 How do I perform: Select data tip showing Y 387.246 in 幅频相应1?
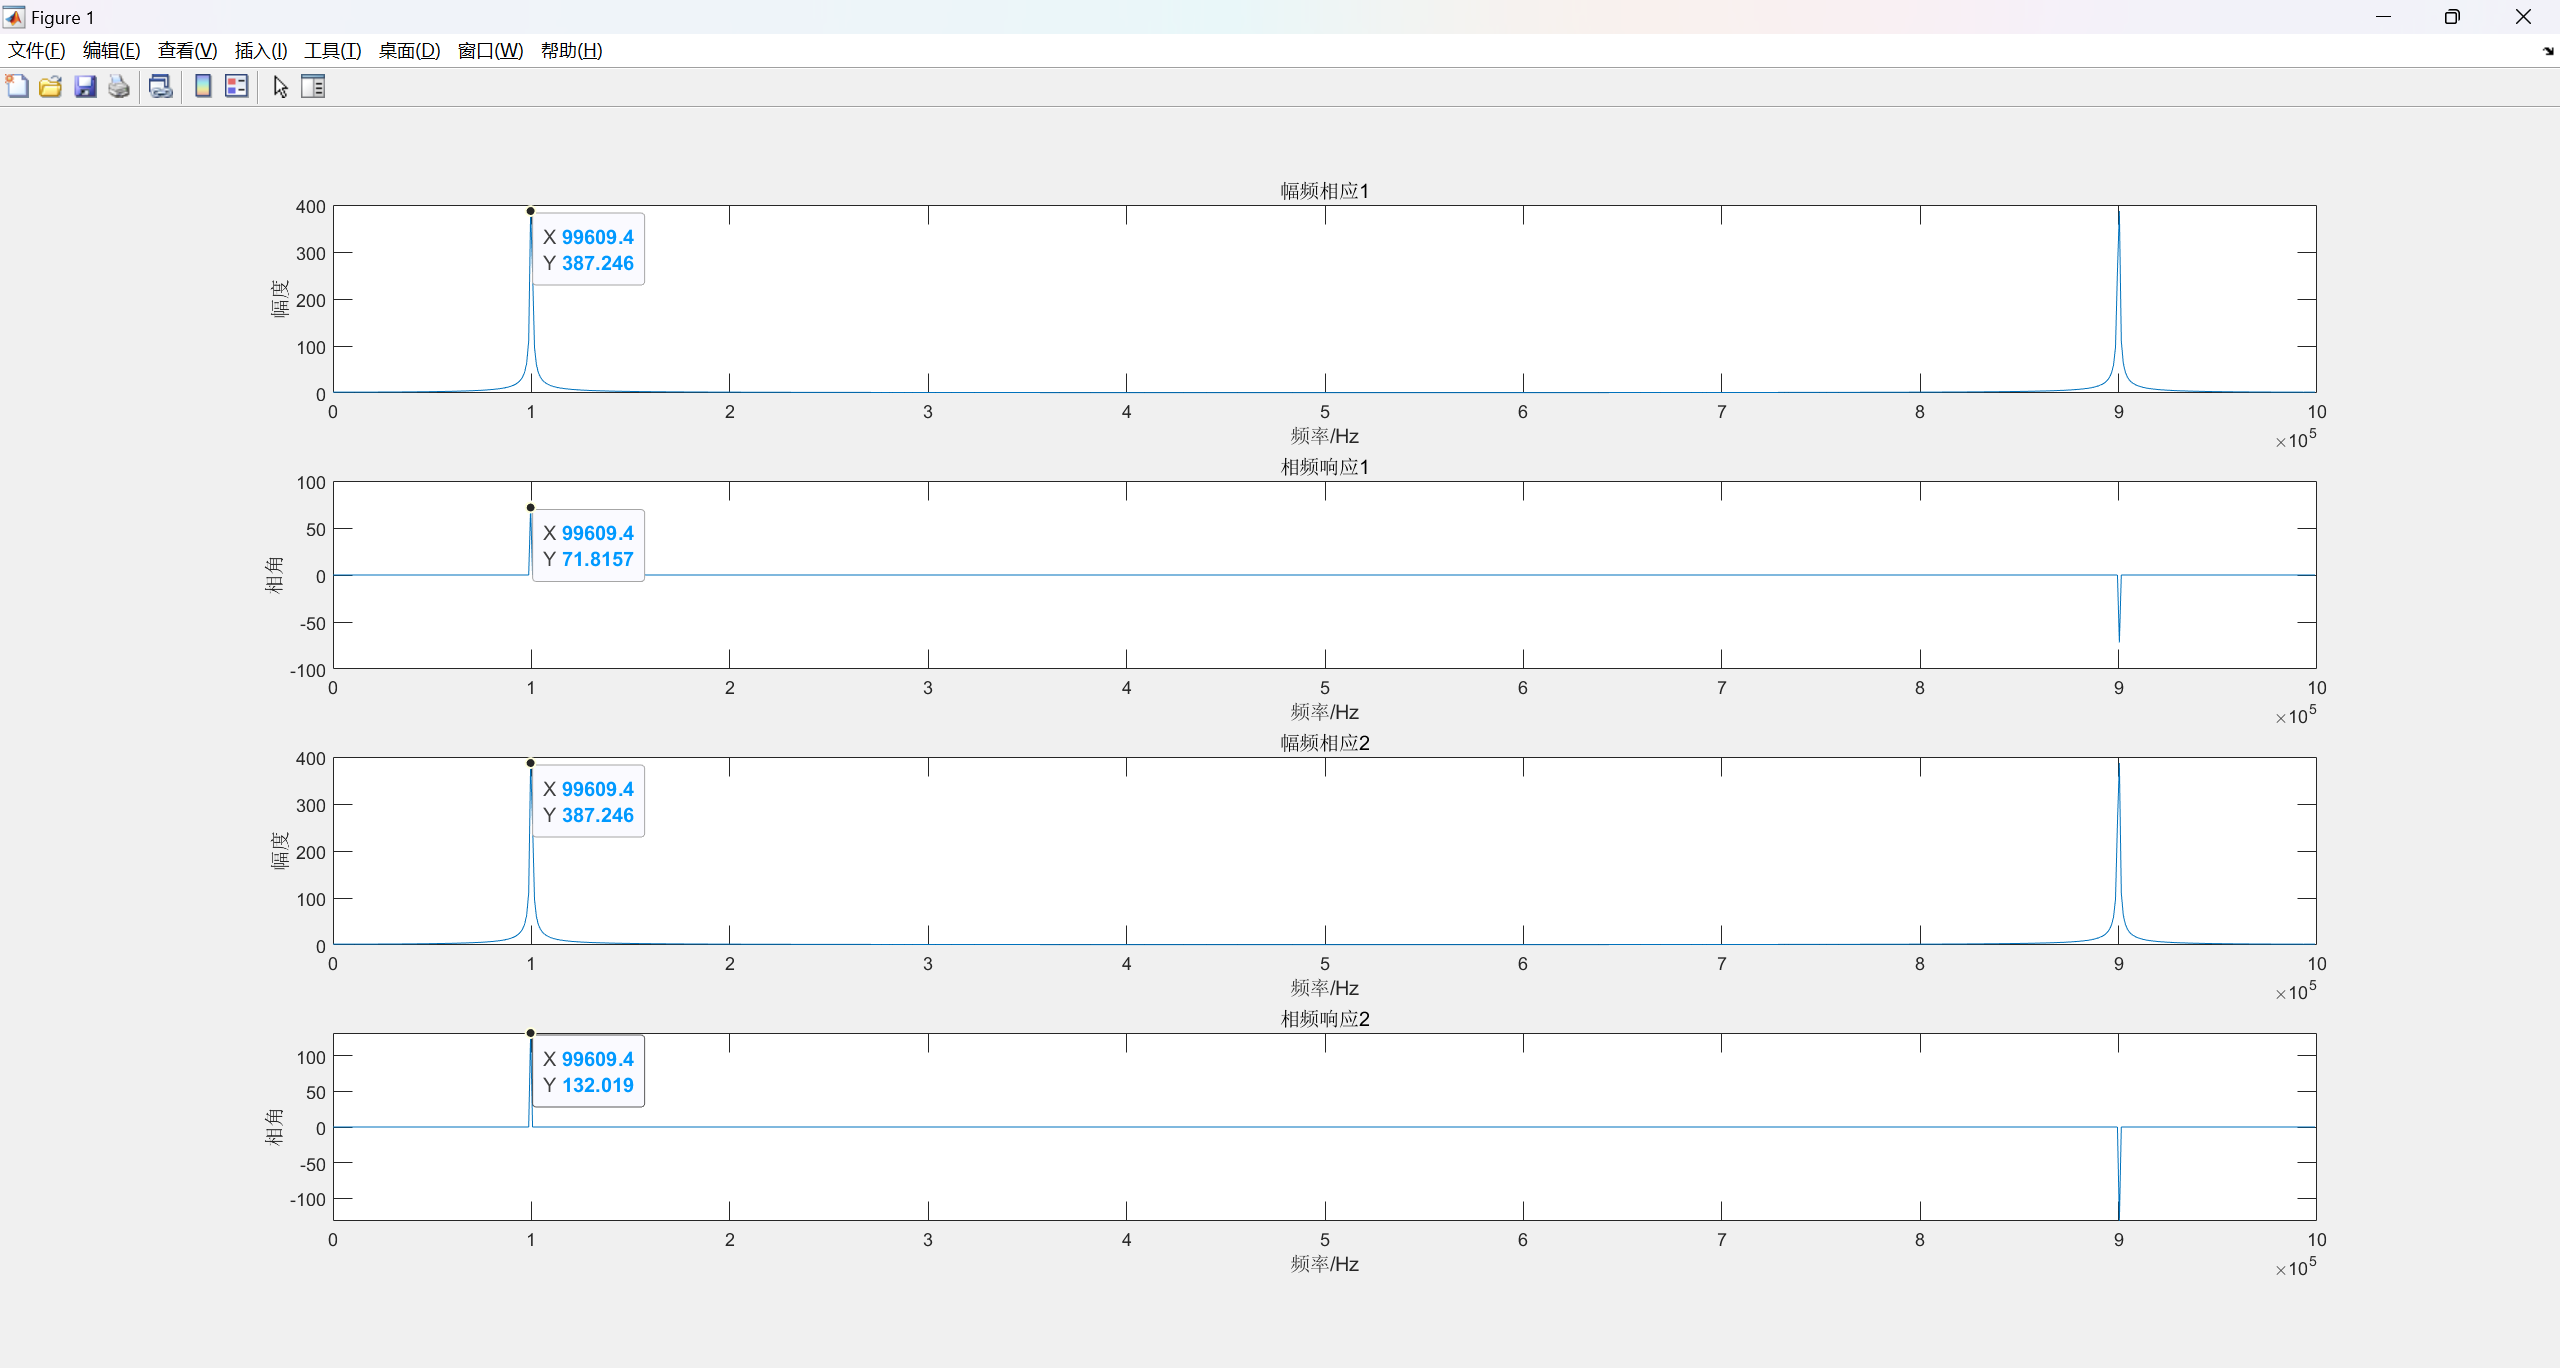pyautogui.click(x=588, y=250)
